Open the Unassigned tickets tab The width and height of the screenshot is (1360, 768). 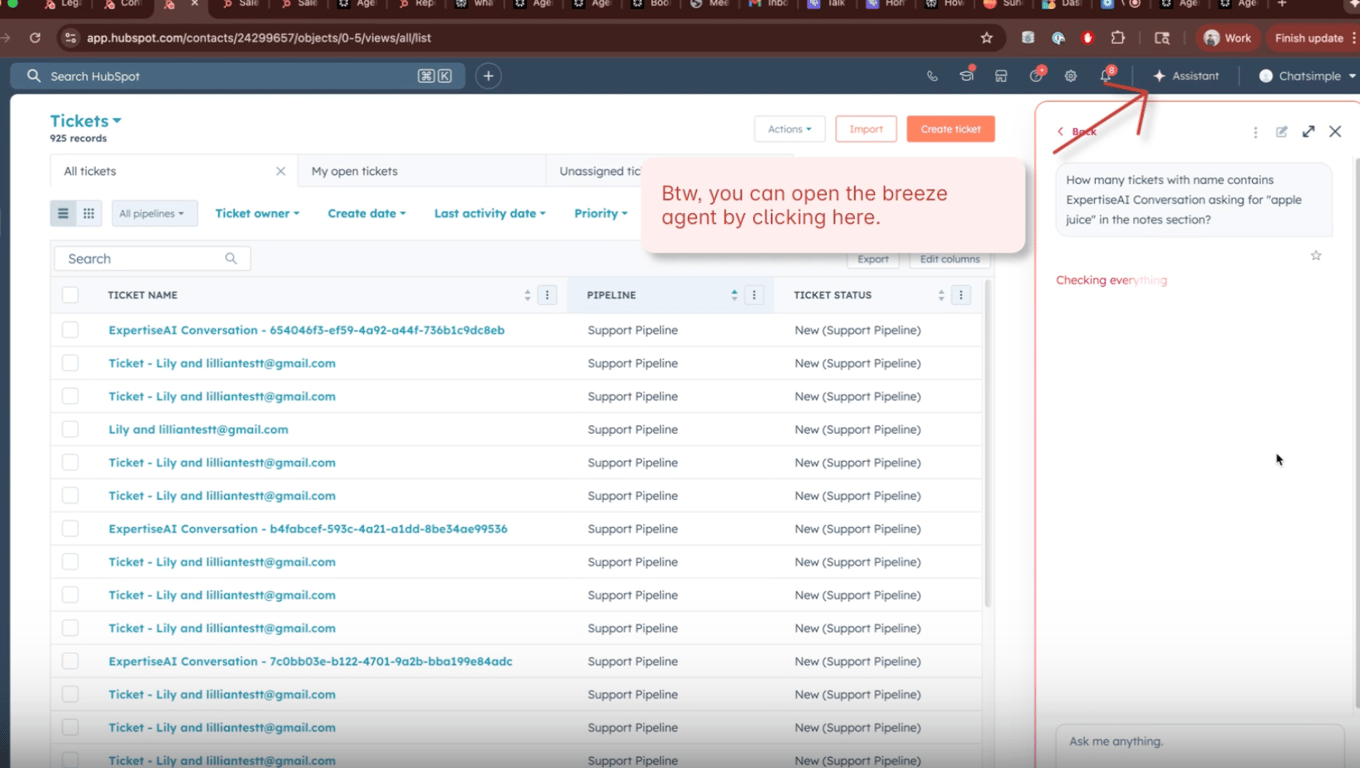click(x=600, y=171)
